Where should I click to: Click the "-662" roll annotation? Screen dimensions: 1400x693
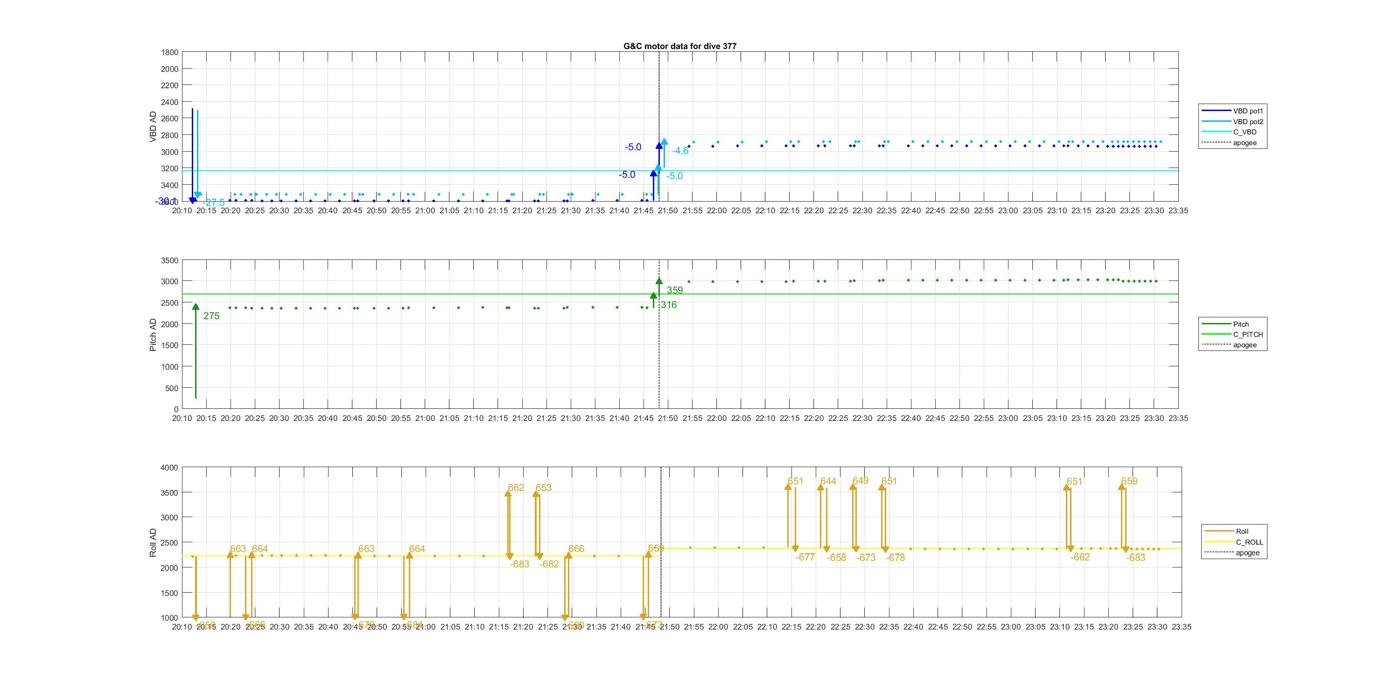(x=1080, y=558)
